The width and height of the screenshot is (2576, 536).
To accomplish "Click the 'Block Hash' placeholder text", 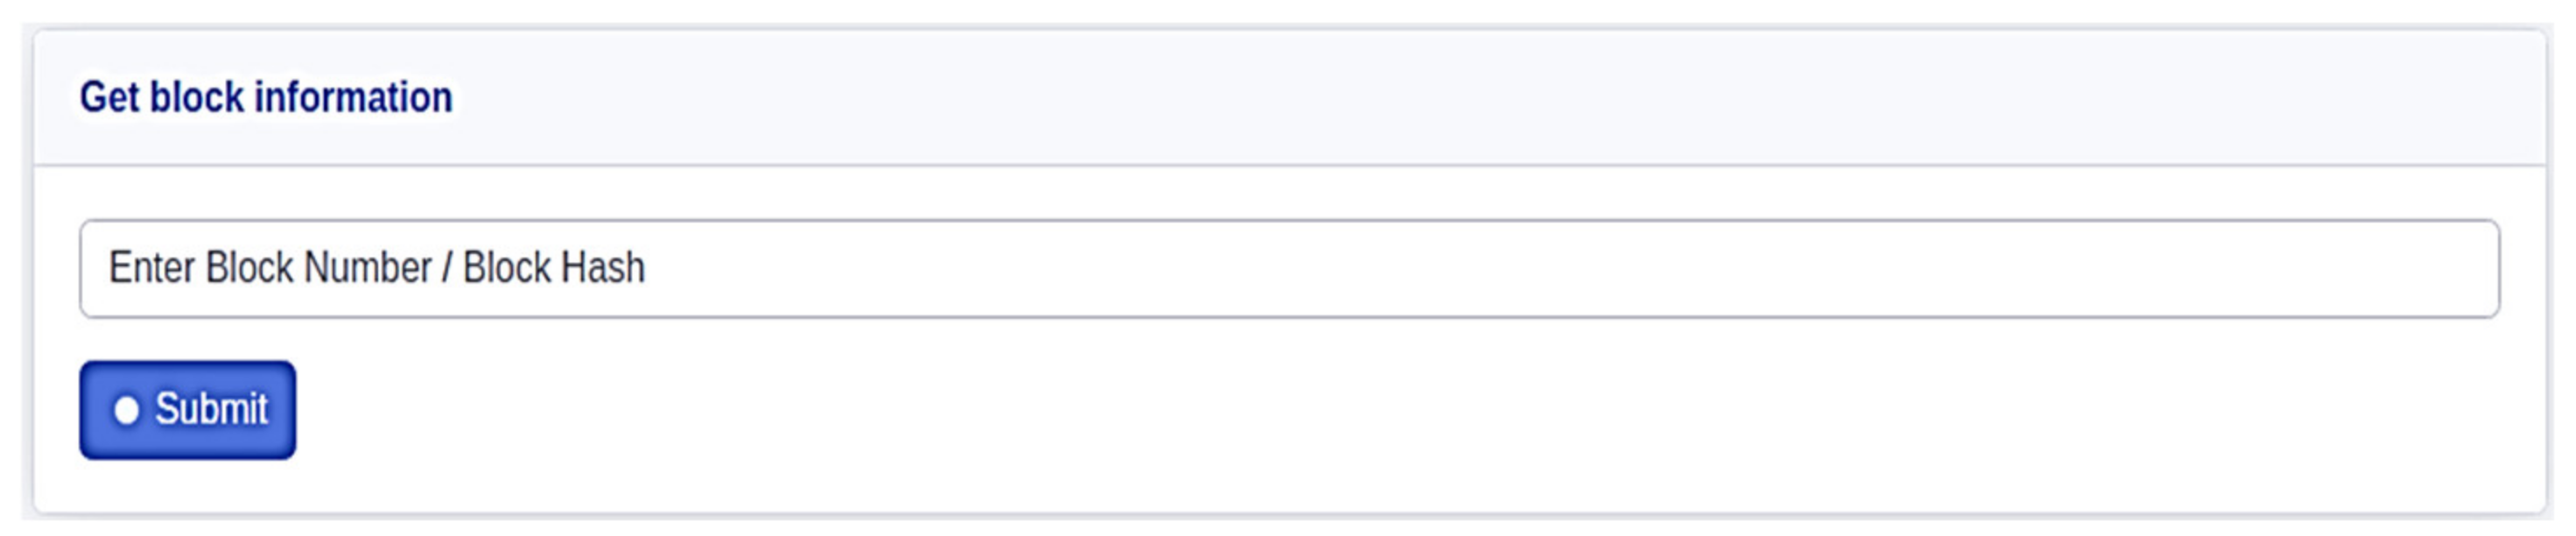I will pyautogui.click(x=554, y=268).
